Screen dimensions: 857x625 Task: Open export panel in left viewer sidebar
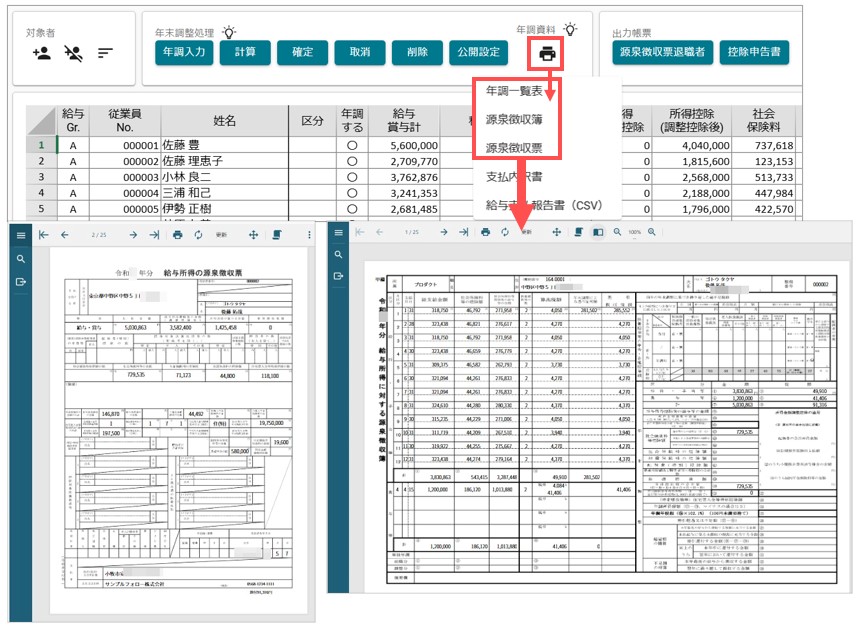pyautogui.click(x=21, y=282)
